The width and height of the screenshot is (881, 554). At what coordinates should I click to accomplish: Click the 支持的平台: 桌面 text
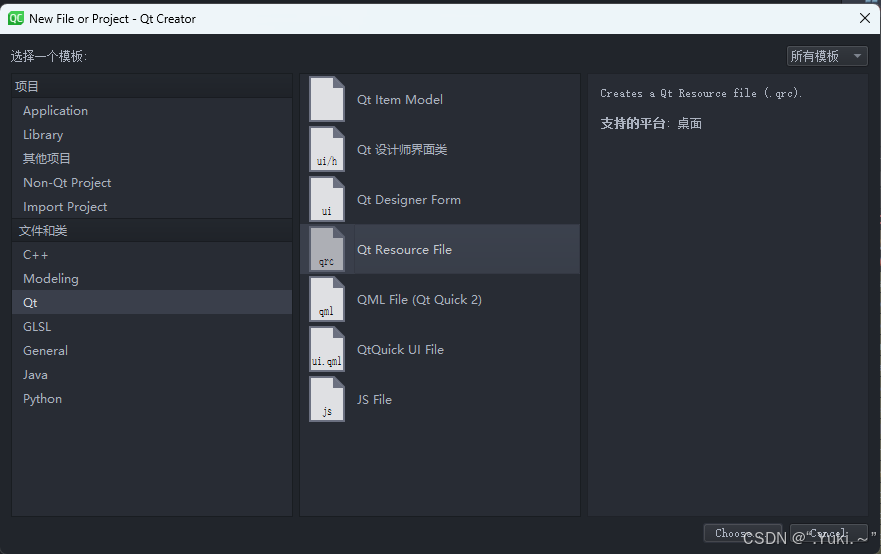(651, 123)
